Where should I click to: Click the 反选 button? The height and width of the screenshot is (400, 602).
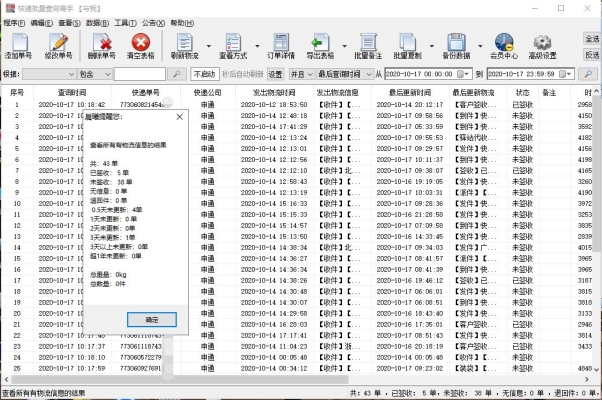(x=592, y=55)
